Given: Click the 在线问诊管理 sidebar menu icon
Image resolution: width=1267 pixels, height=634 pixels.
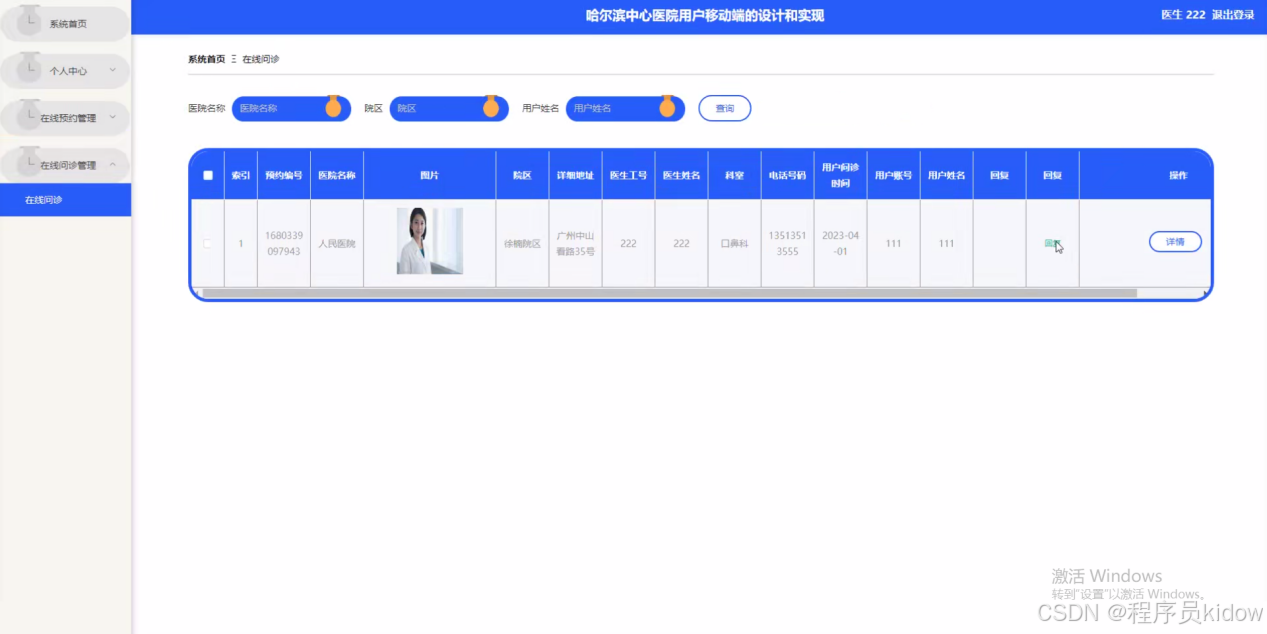Looking at the screenshot, I should [29, 164].
